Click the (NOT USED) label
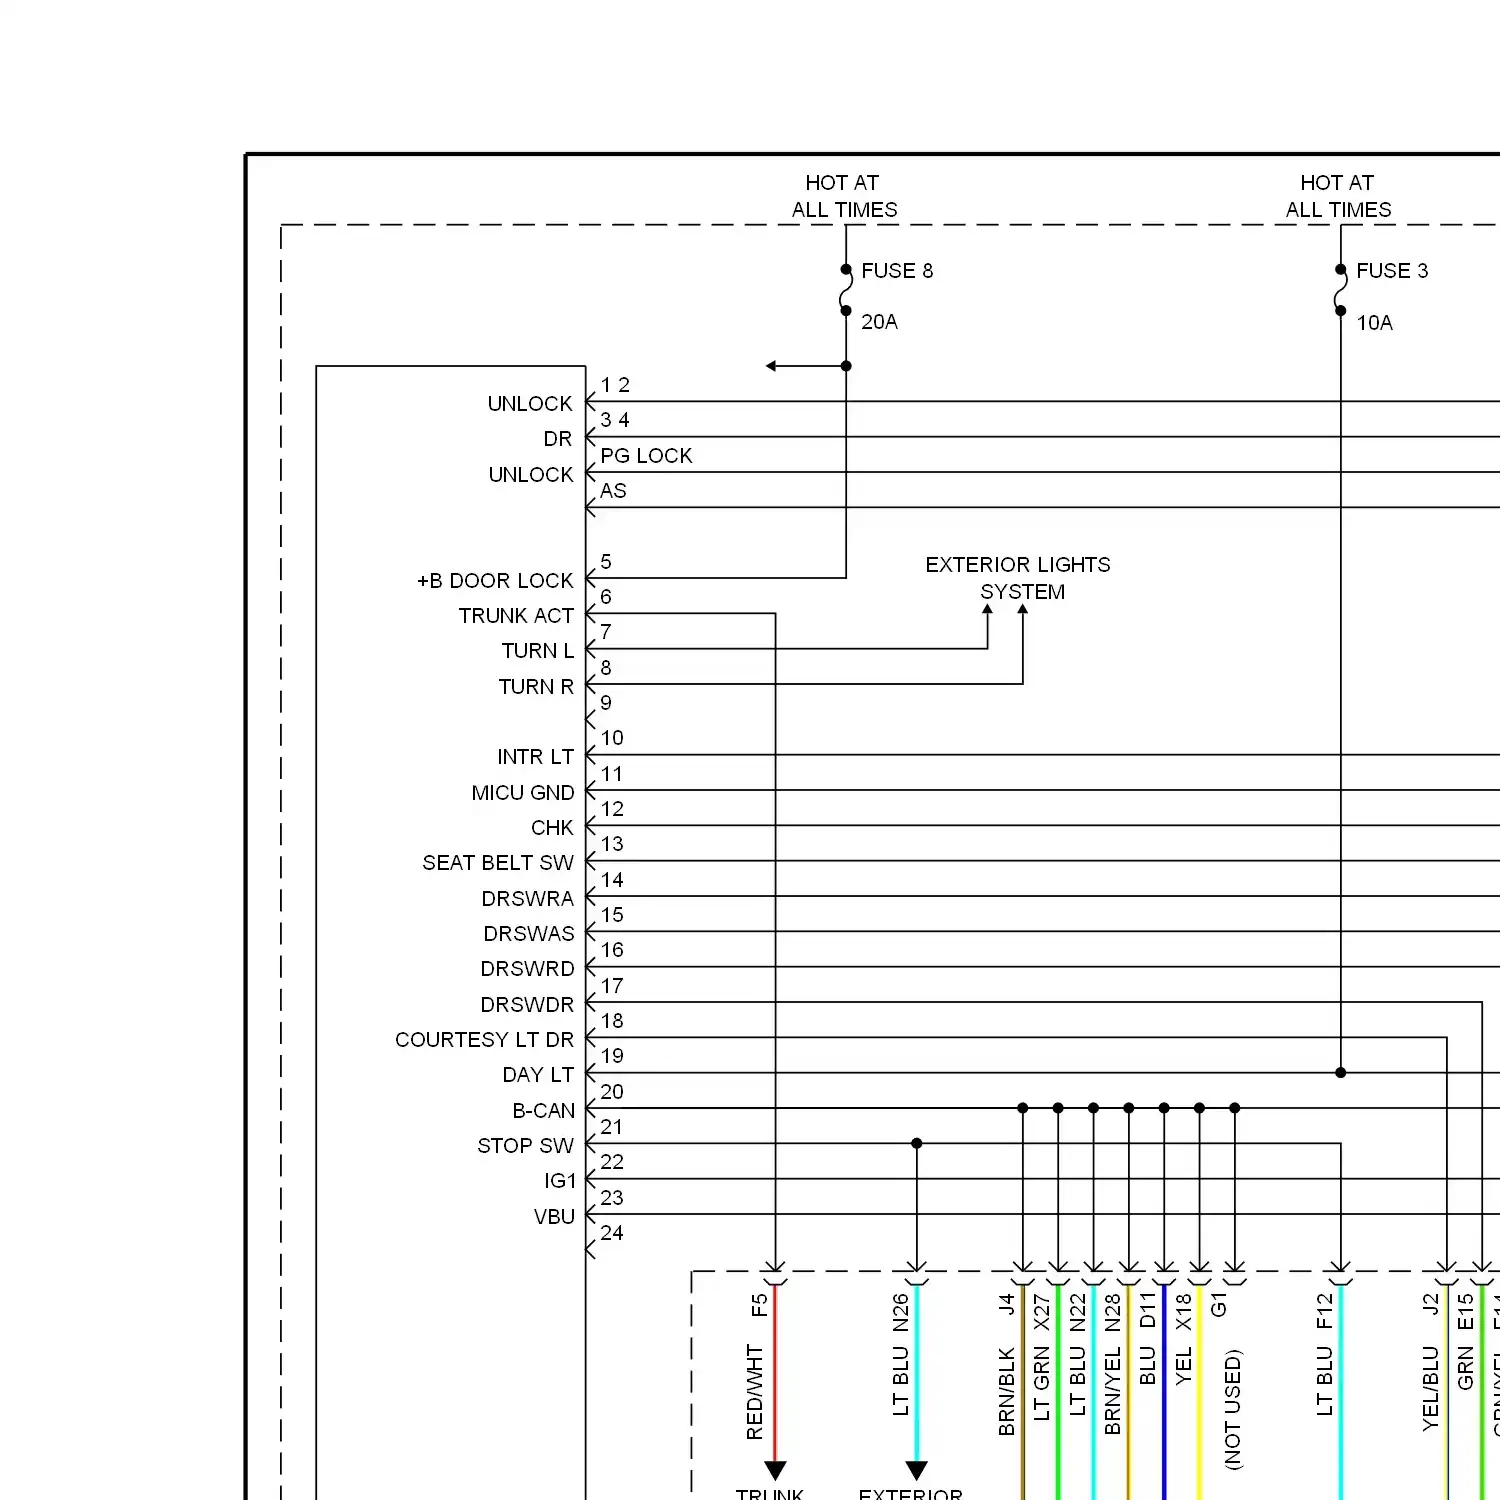 [1232, 1410]
